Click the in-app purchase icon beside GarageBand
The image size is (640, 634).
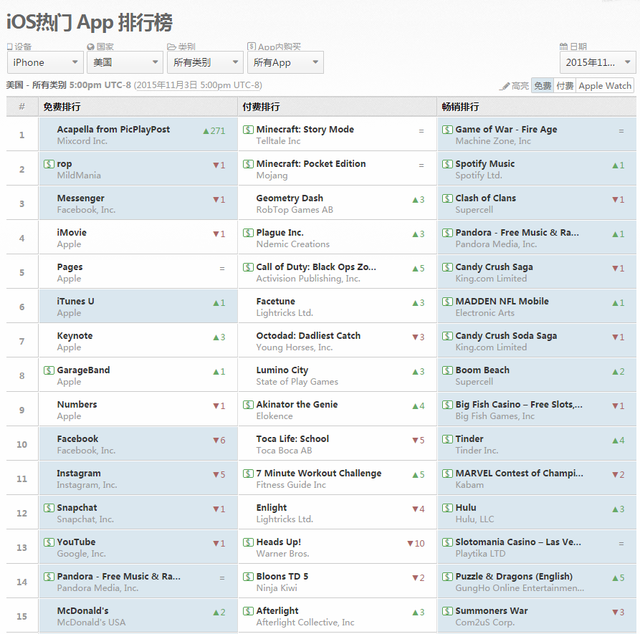click(49, 370)
